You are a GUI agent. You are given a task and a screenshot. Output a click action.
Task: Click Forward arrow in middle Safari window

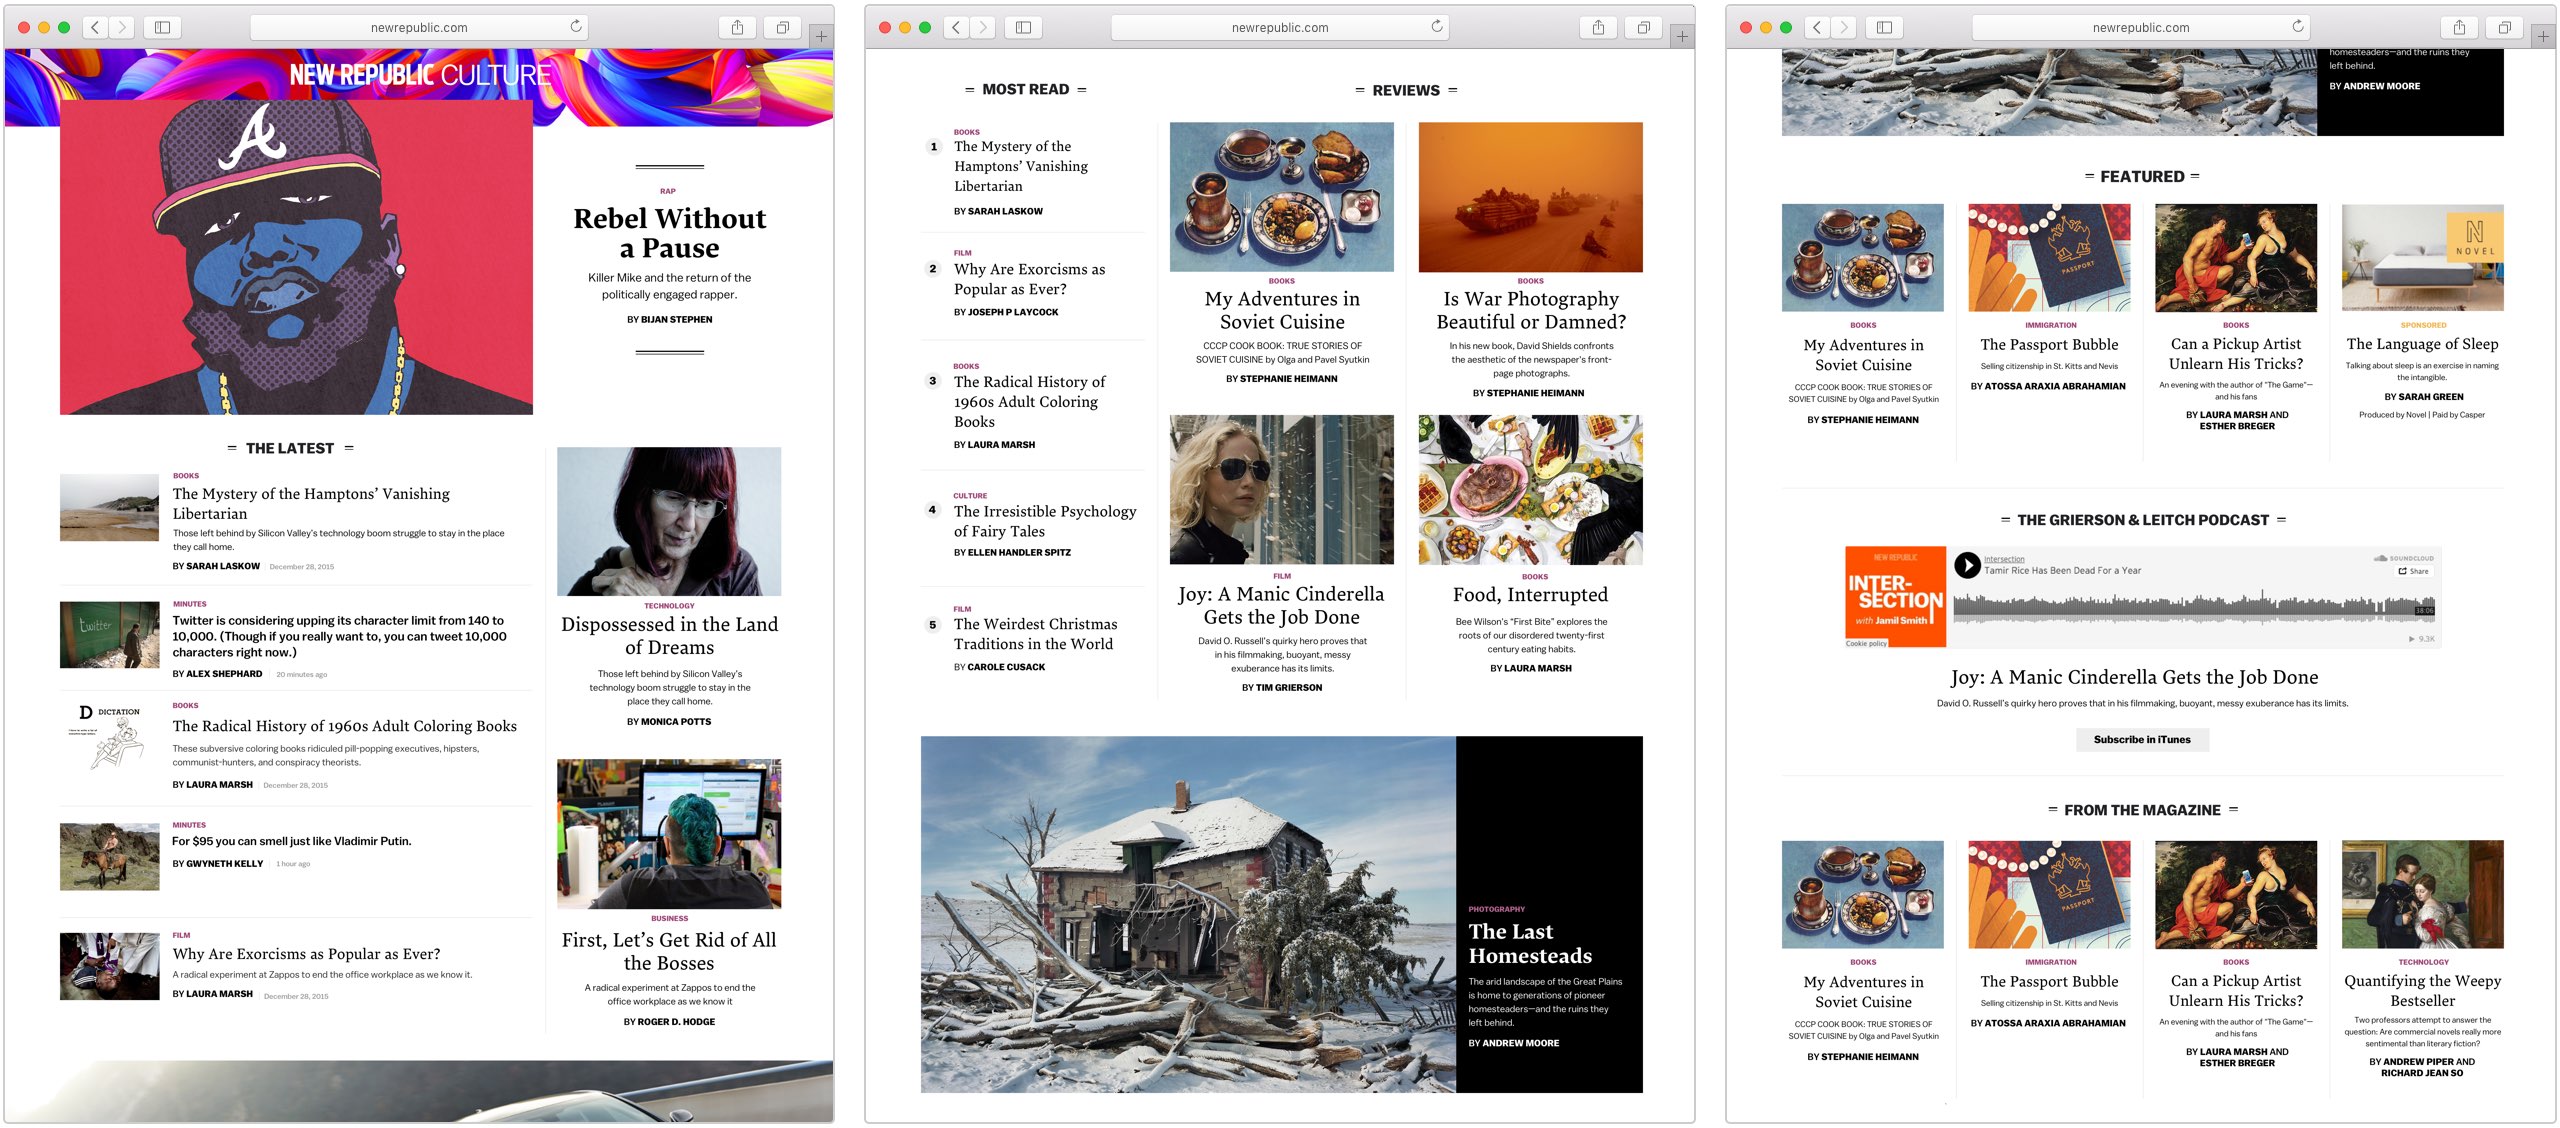click(983, 27)
